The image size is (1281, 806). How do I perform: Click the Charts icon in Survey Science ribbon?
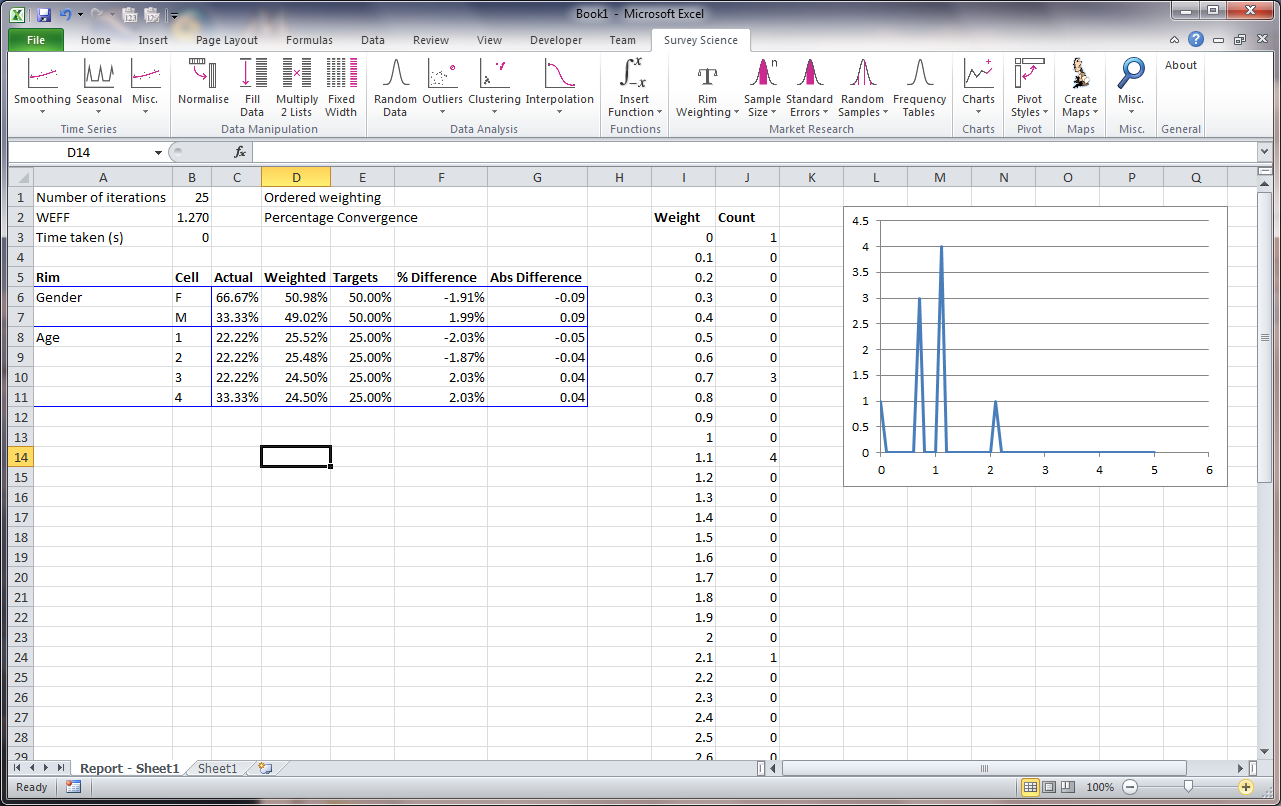[x=977, y=88]
